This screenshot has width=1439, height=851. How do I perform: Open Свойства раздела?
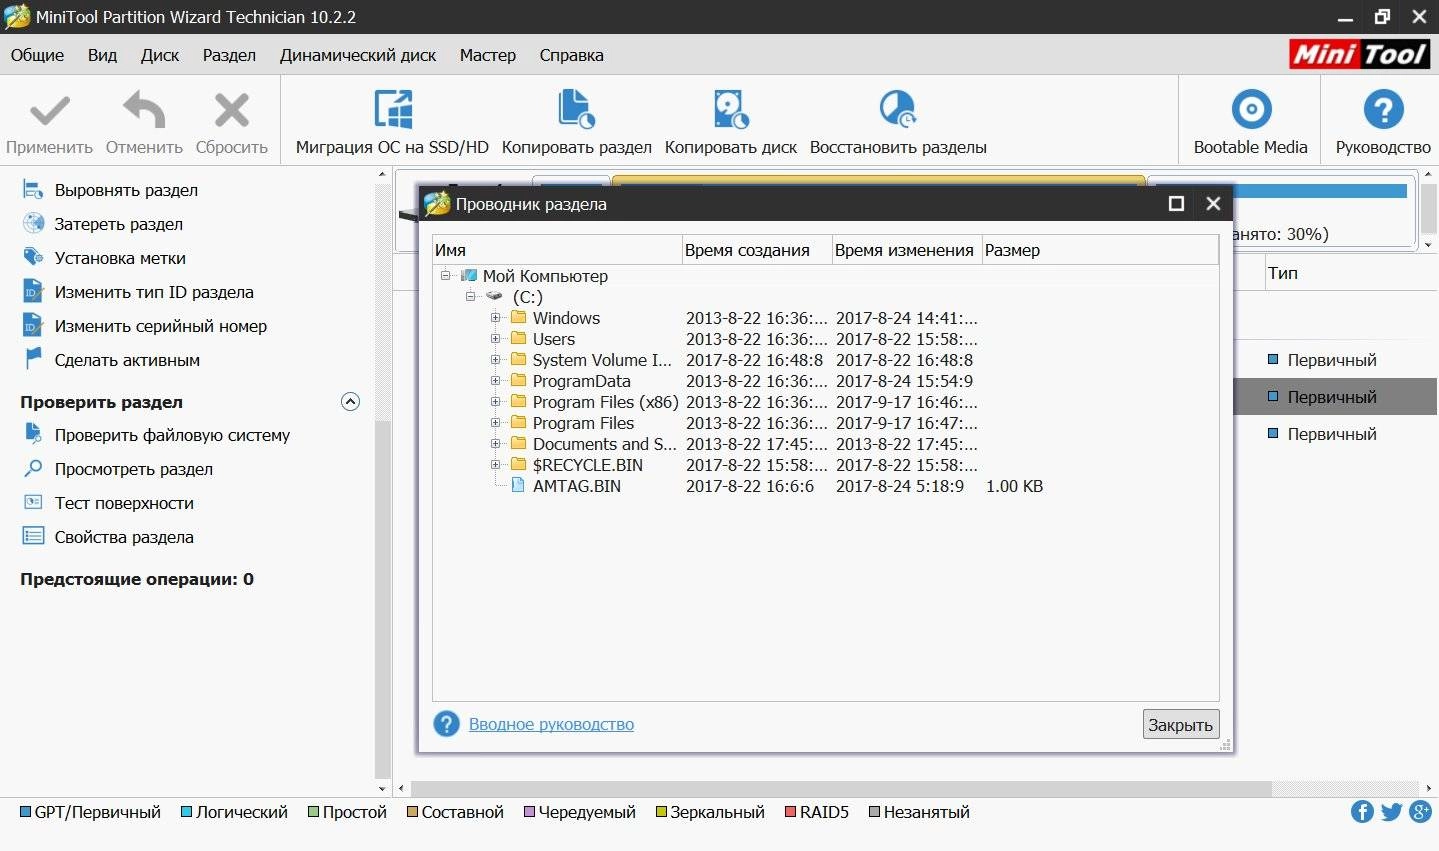tap(124, 537)
